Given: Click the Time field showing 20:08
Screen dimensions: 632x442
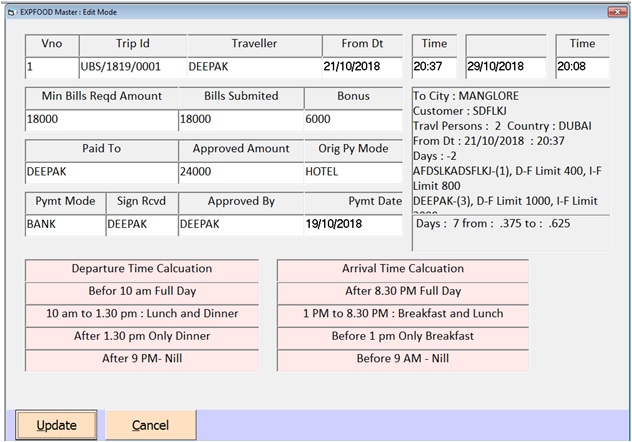Looking at the screenshot, I should pyautogui.click(x=582, y=67).
